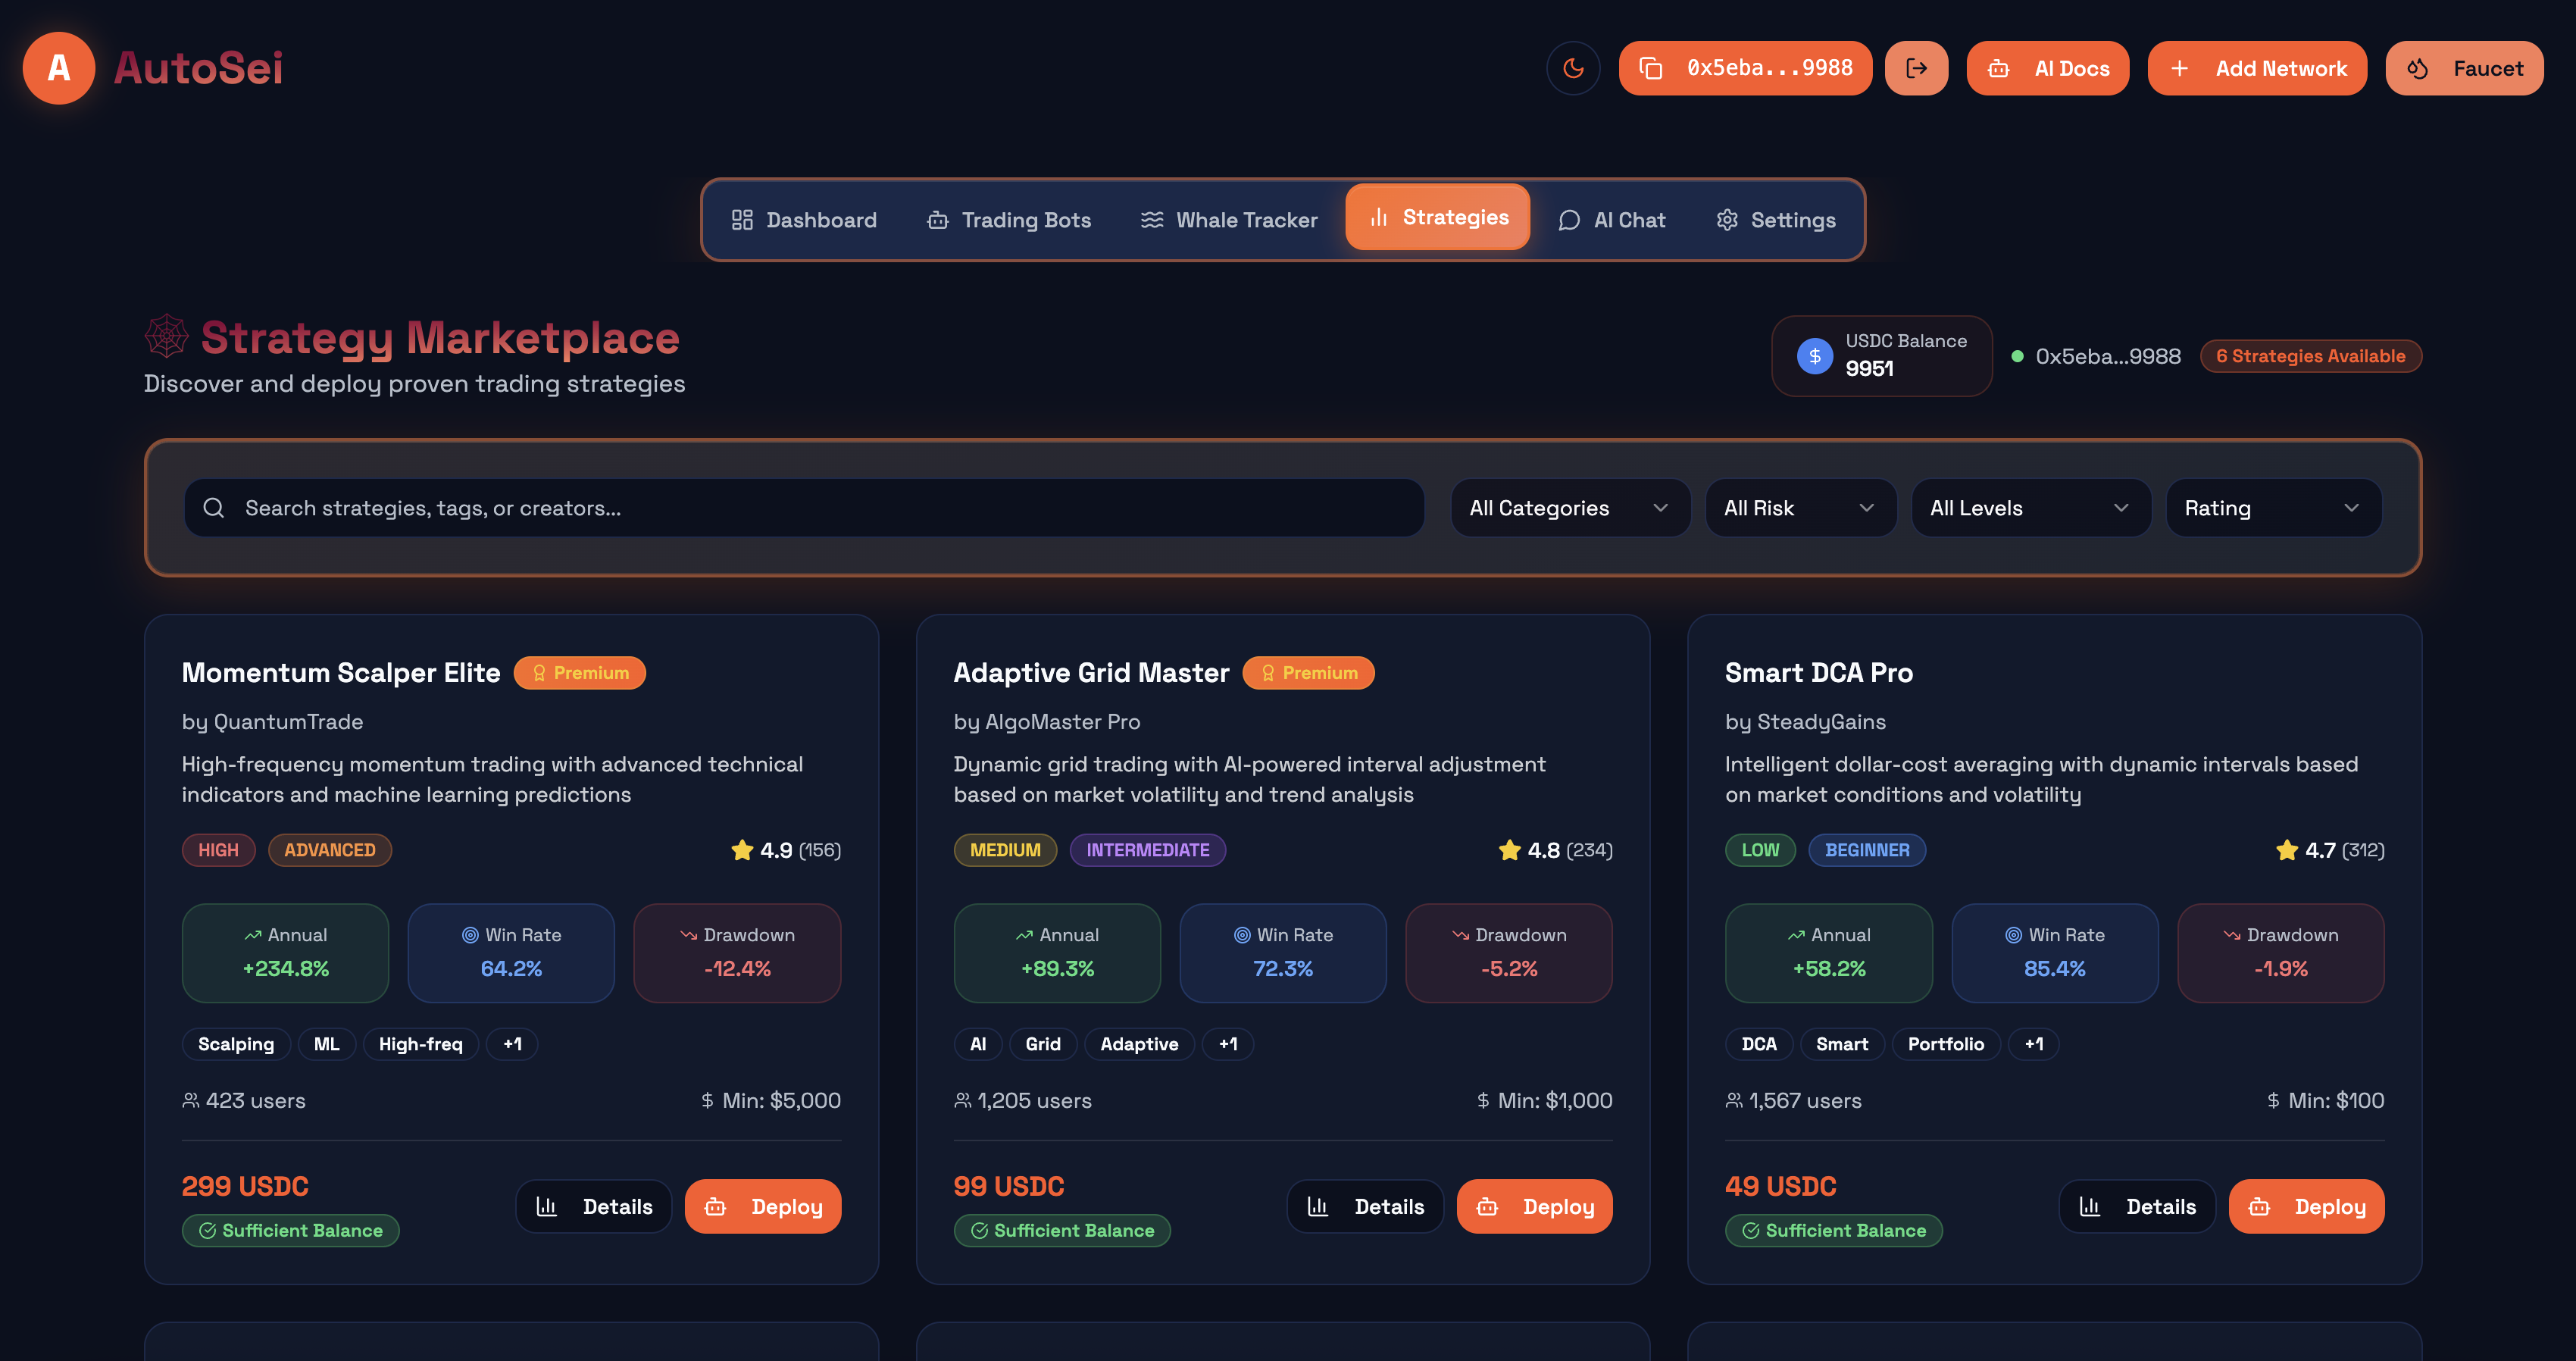Click the USDC Balance dollar icon
Image resolution: width=2576 pixels, height=1361 pixels.
click(x=1814, y=356)
